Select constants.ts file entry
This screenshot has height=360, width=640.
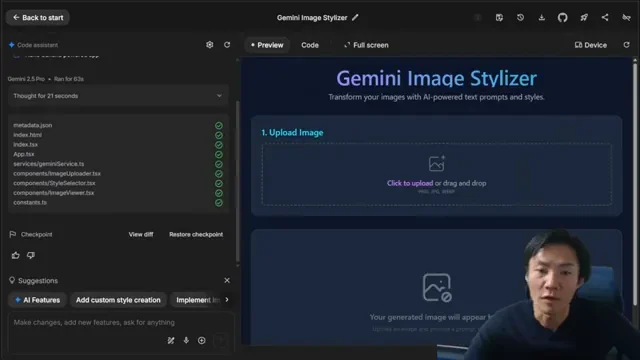point(30,202)
